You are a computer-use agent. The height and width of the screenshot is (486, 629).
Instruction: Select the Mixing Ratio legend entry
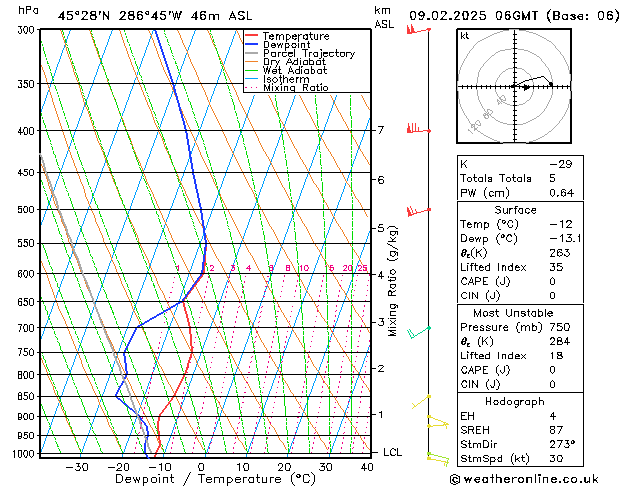point(287,87)
